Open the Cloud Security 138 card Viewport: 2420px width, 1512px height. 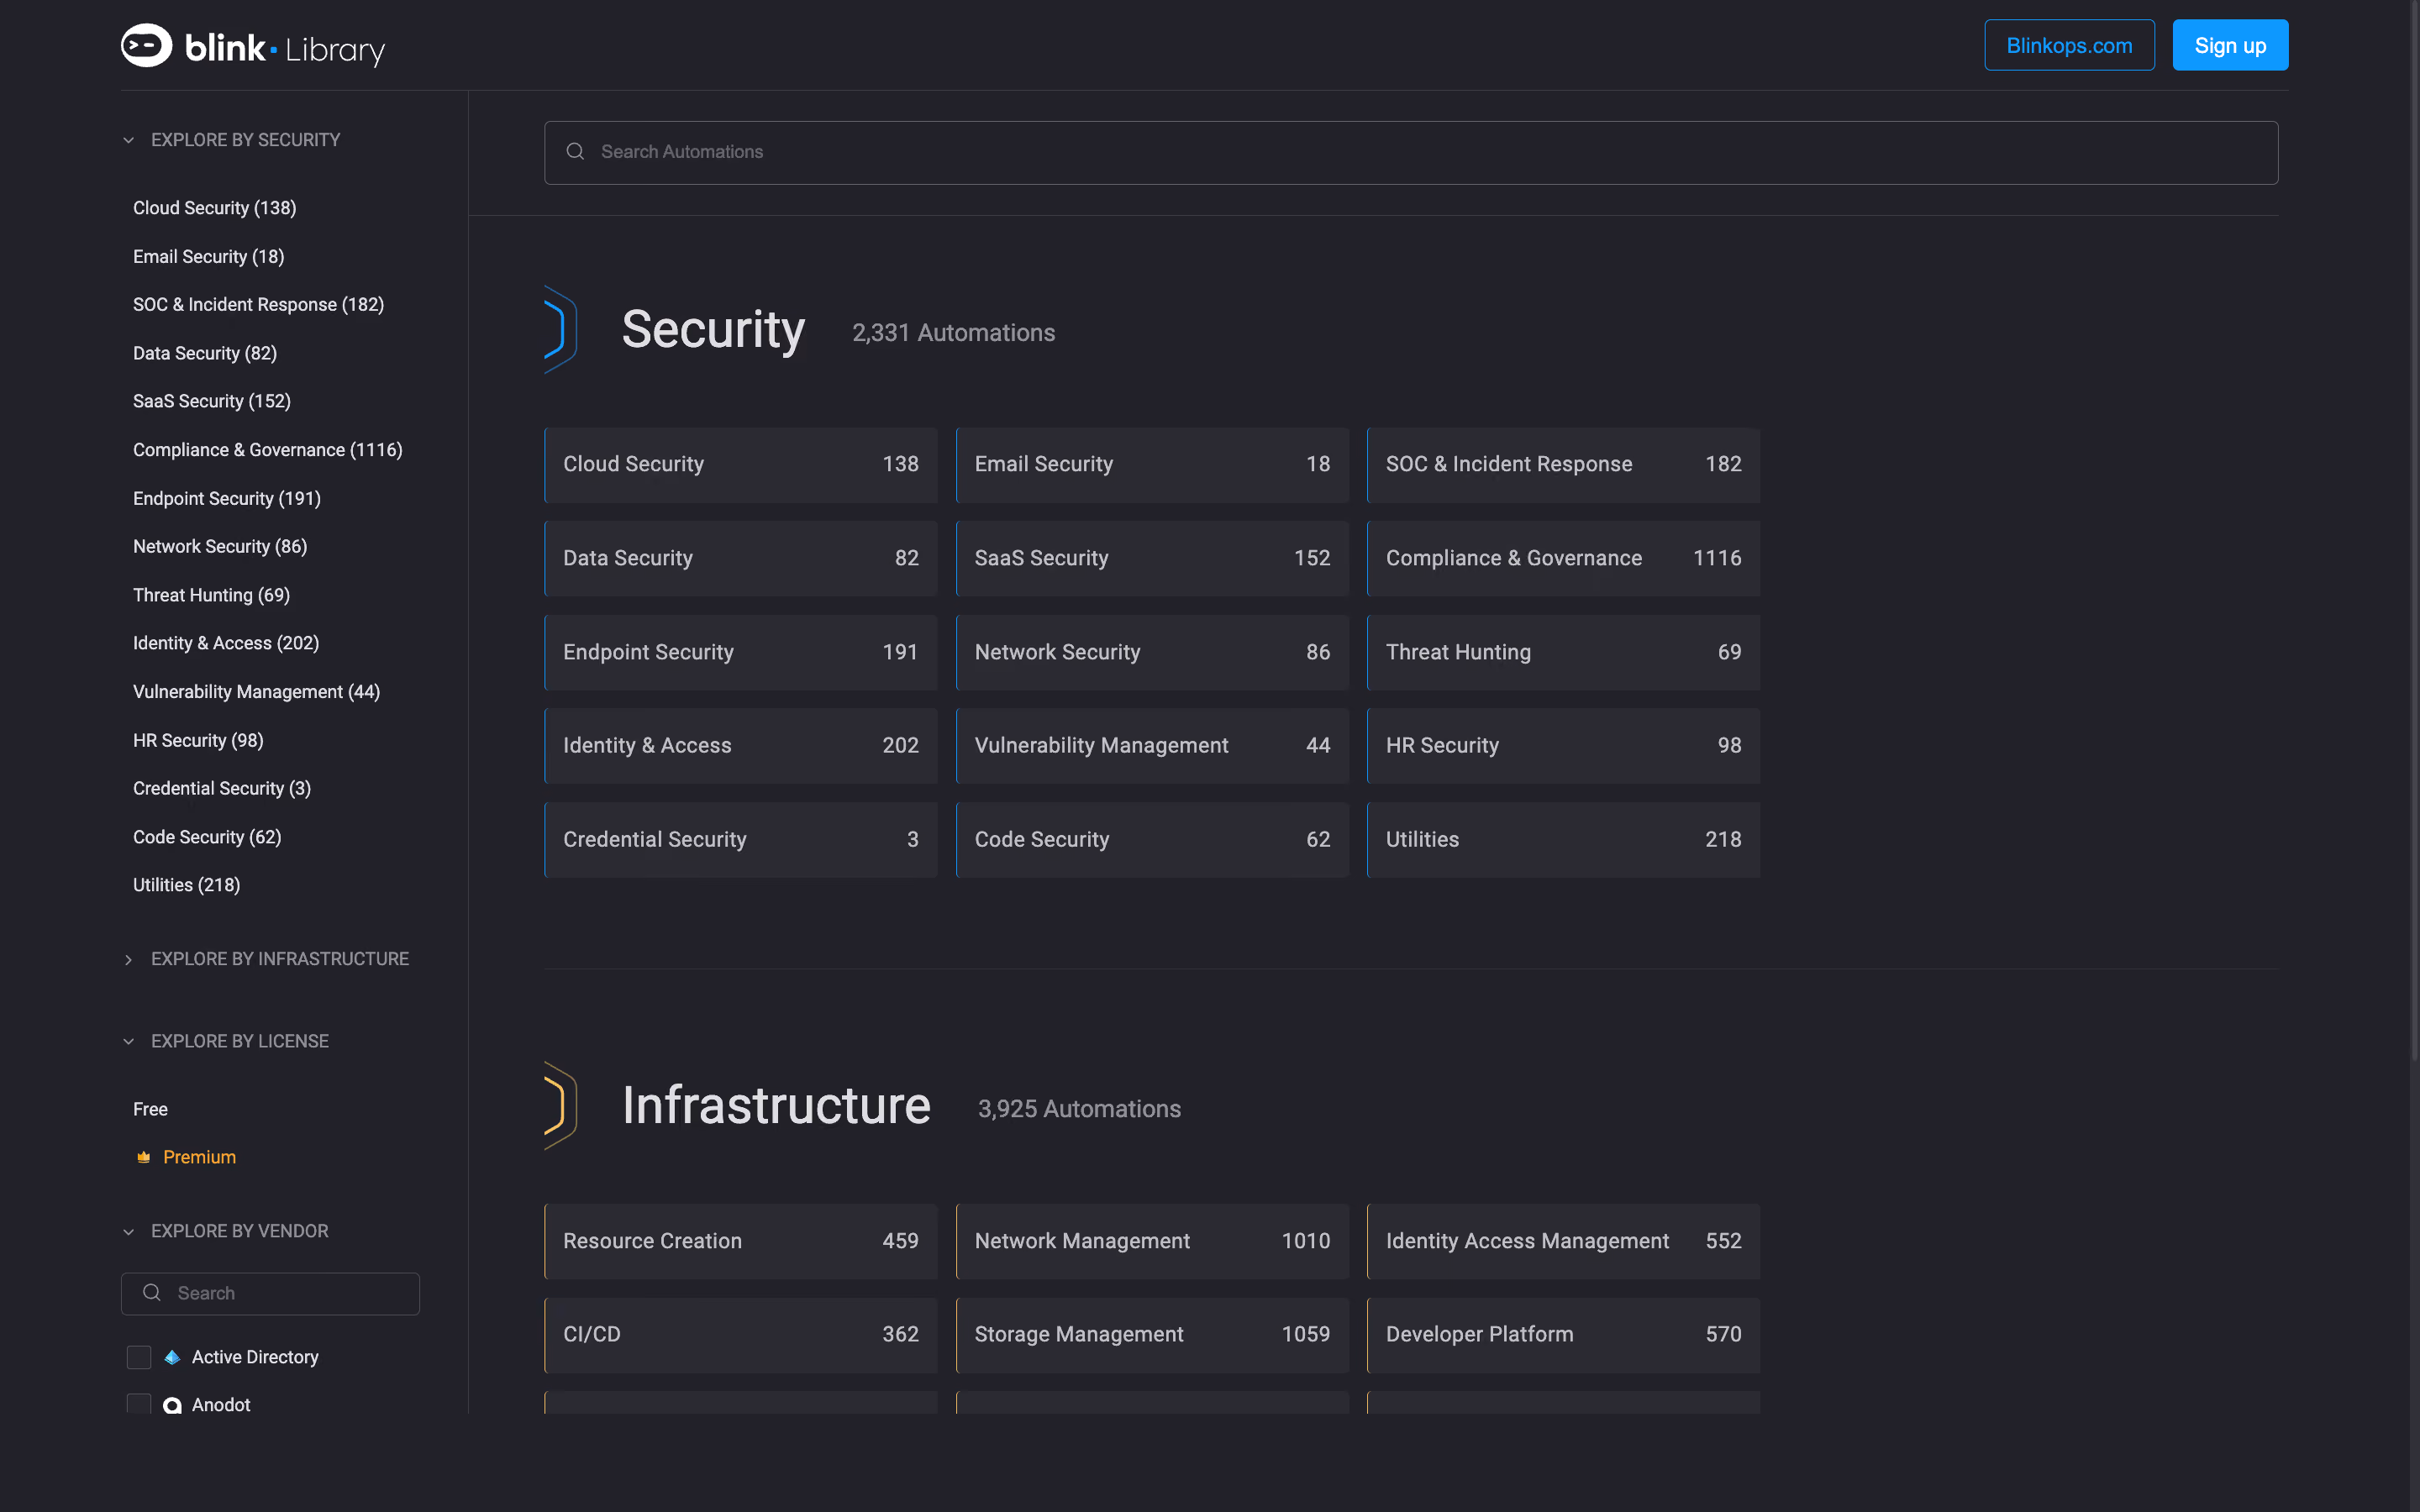tap(741, 465)
